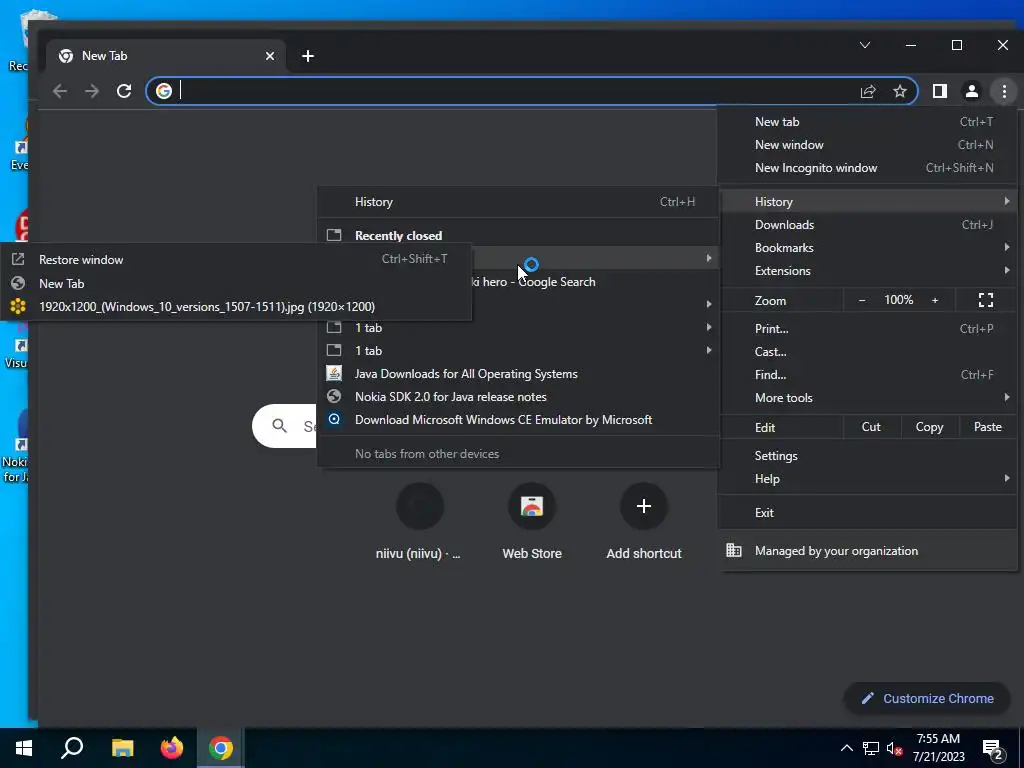Open the notification center icon

click(x=993, y=750)
